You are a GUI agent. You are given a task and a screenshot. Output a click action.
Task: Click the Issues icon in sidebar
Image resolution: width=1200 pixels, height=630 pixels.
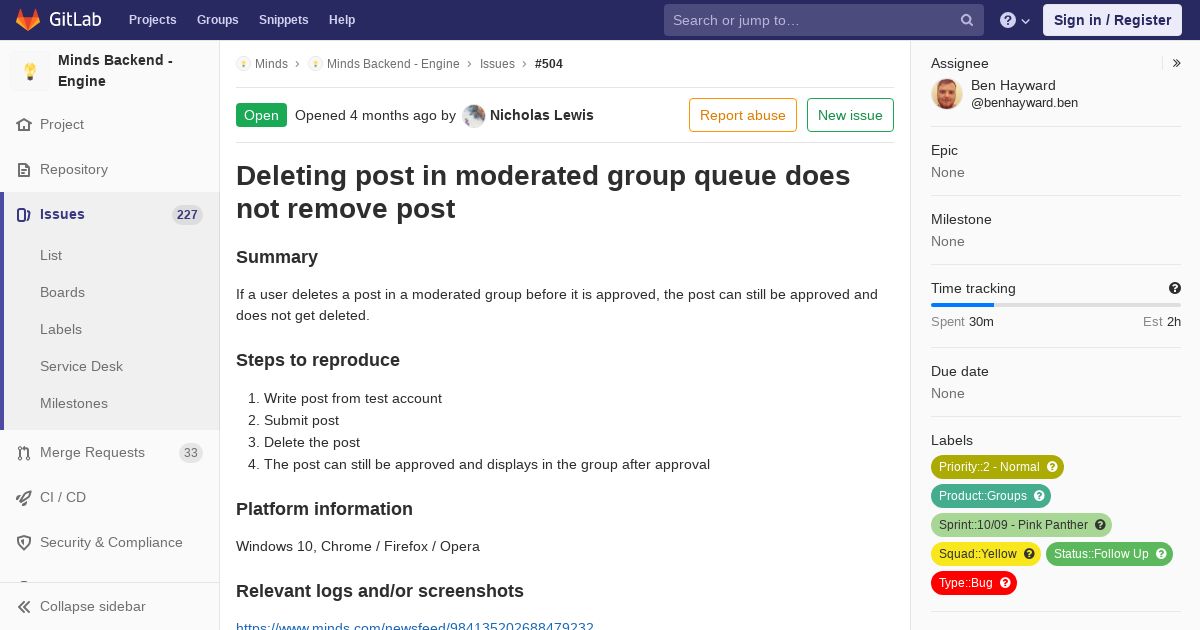tap(24, 215)
